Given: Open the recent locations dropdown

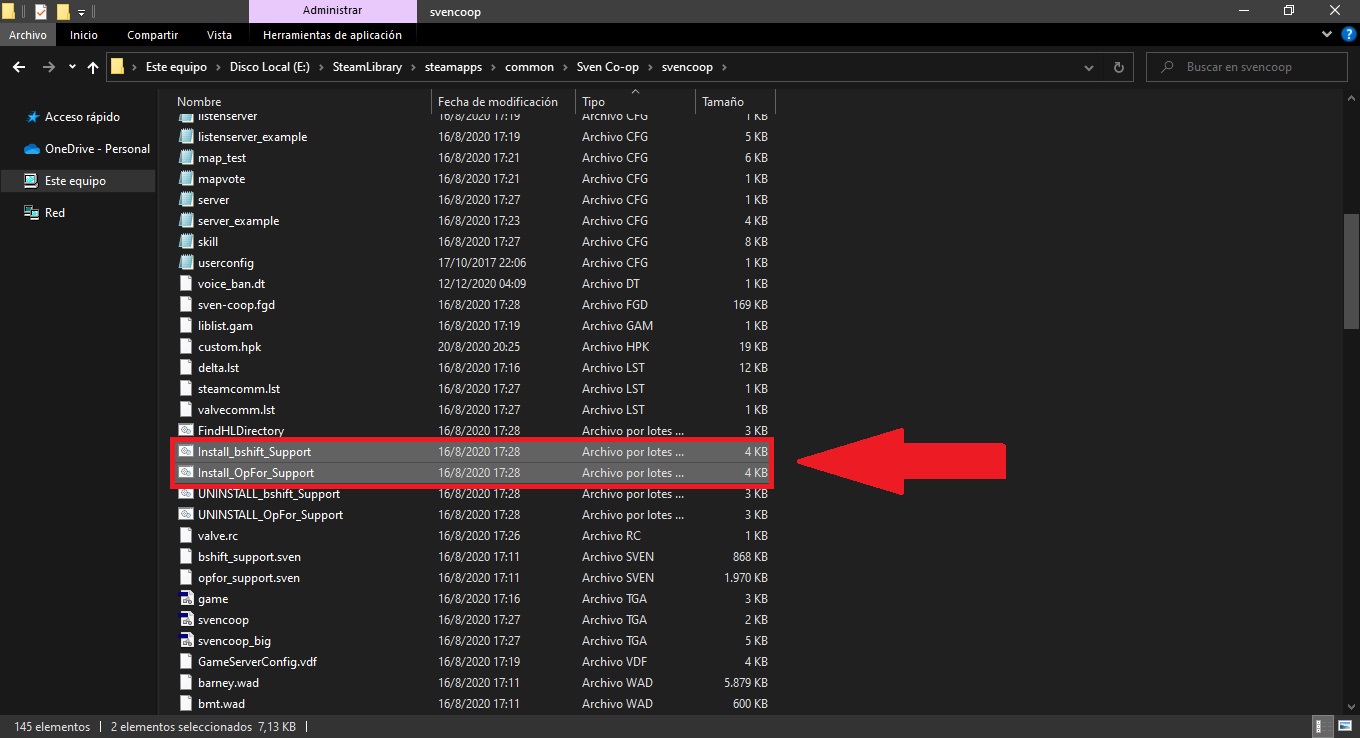Looking at the screenshot, I should pos(72,67).
